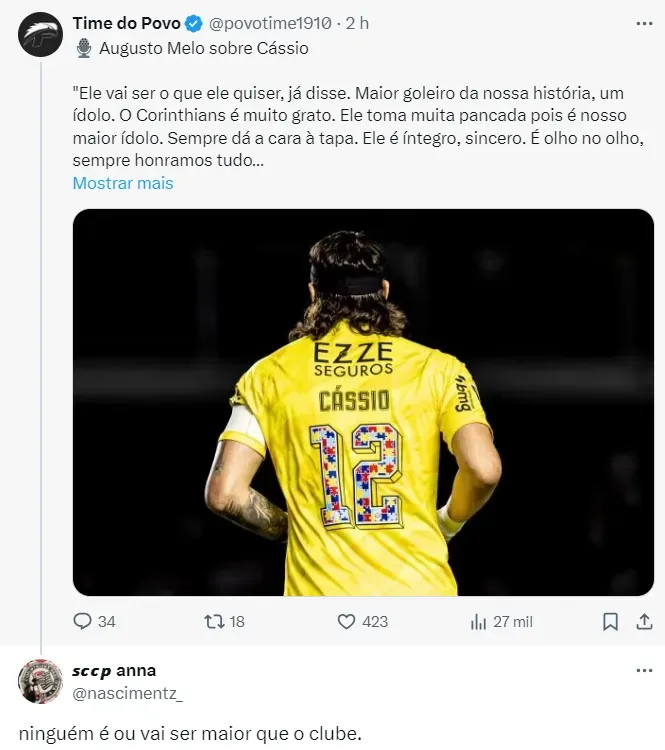Open more options on Time do Povo tweet

(x=643, y=23)
